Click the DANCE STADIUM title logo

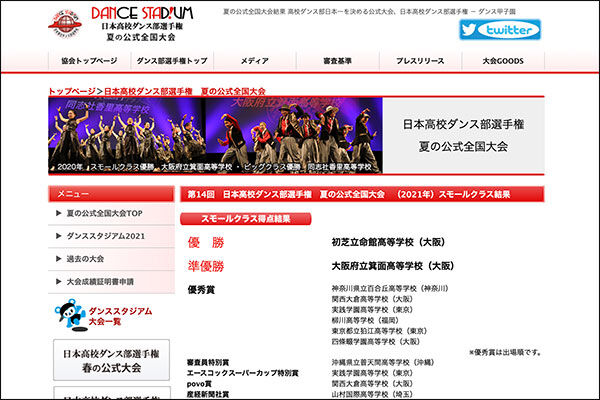[x=142, y=13]
